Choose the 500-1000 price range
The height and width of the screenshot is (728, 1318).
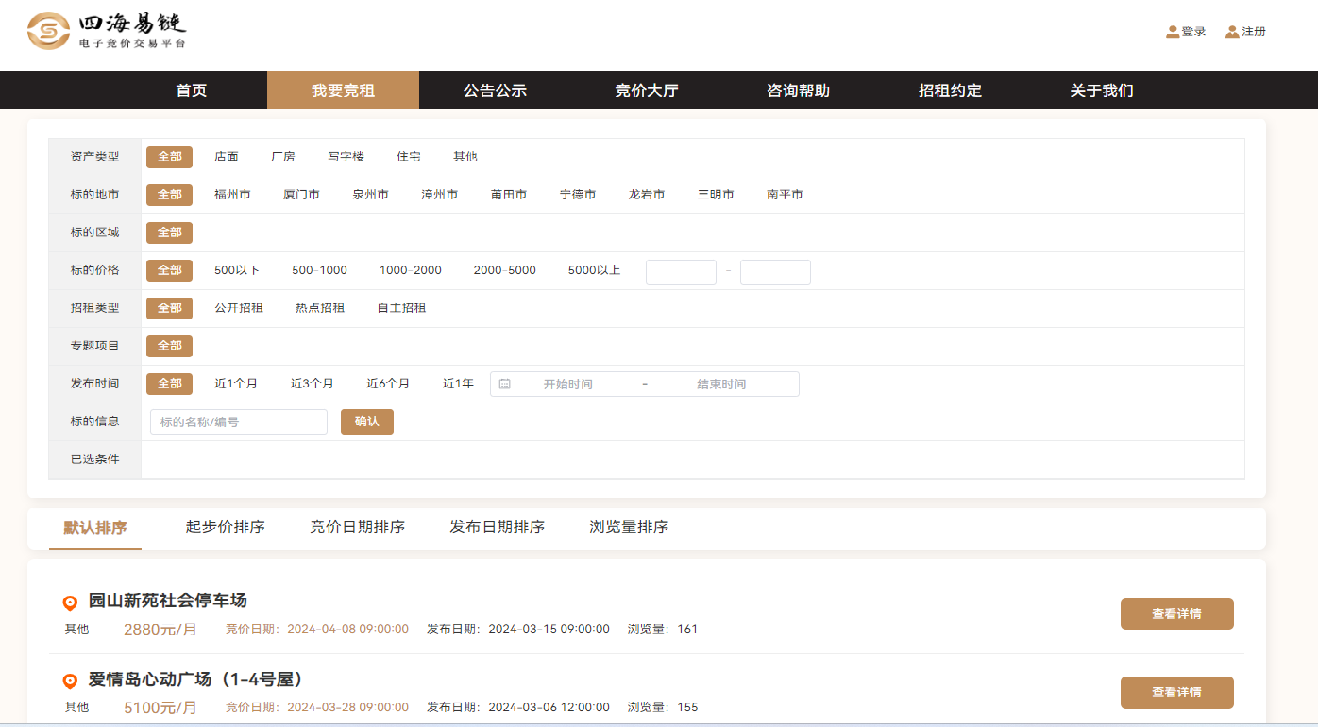(319, 271)
